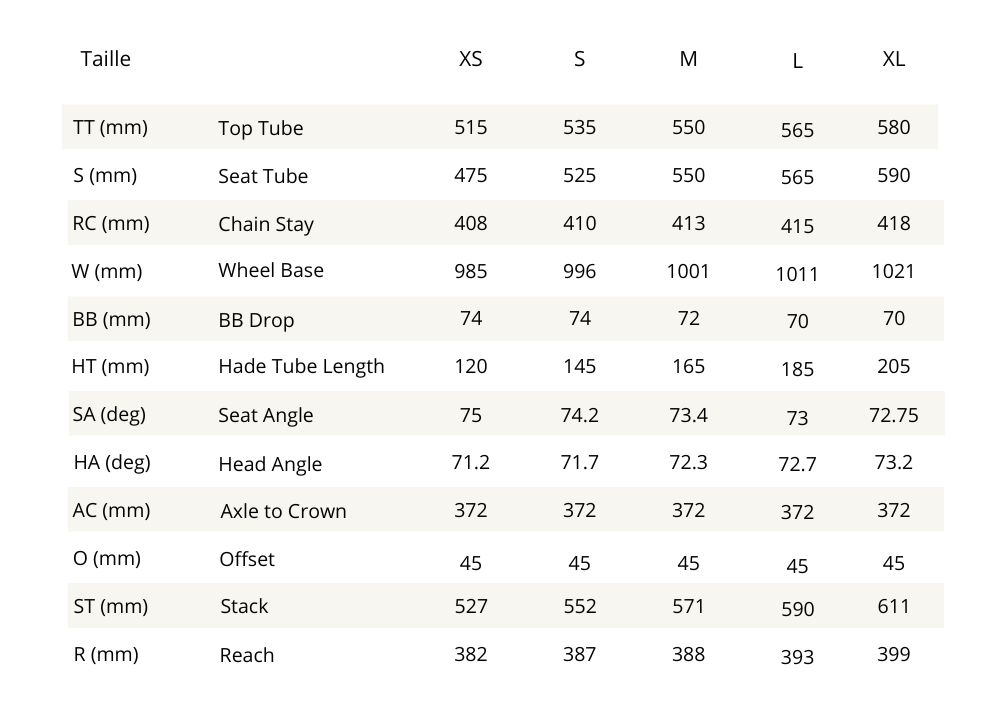Select the Head Angle row label
The image size is (1000, 707).
click(x=270, y=464)
